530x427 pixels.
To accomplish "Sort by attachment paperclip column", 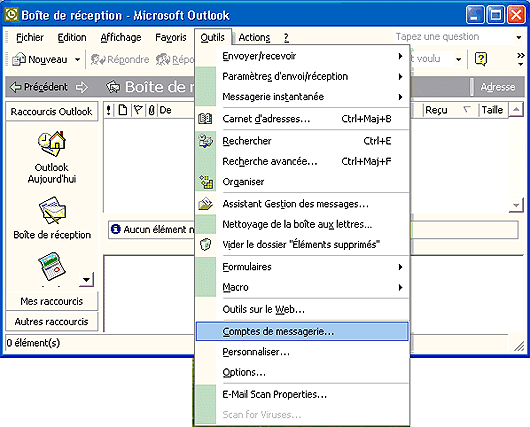I will click(151, 110).
